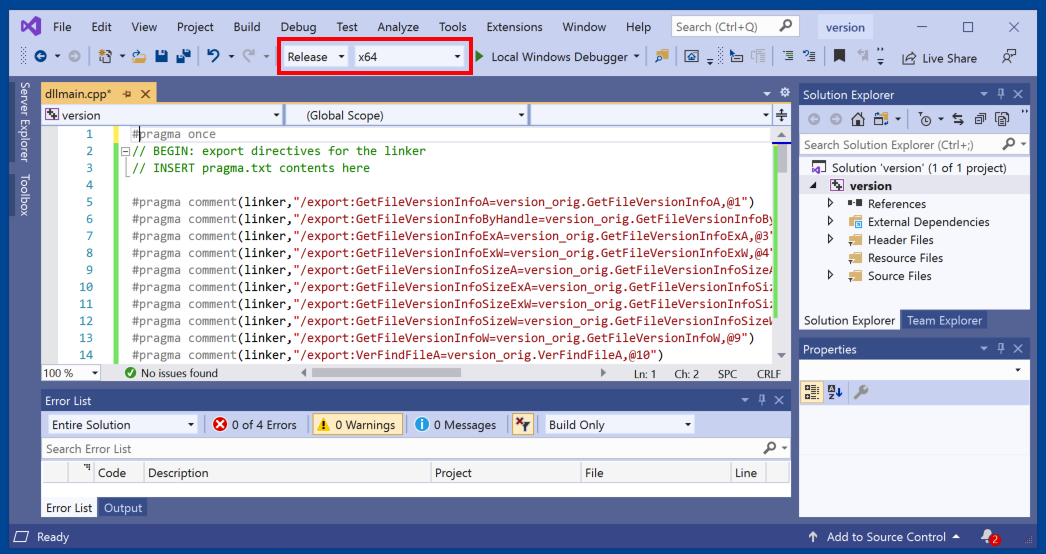This screenshot has height=554, width=1046.
Task: Click the Home icon in Solution Explorer
Action: 857,119
